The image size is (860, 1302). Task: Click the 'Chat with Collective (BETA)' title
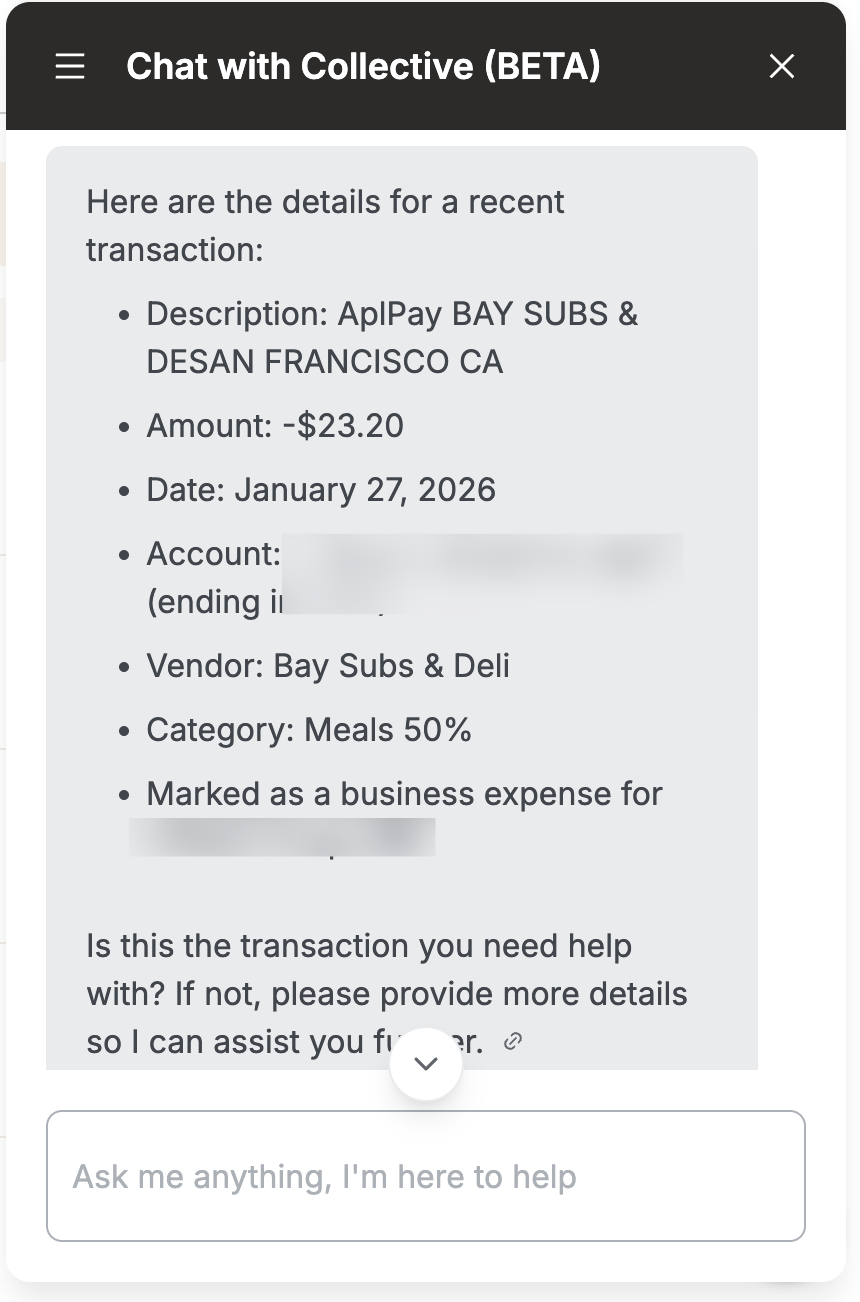click(x=363, y=67)
